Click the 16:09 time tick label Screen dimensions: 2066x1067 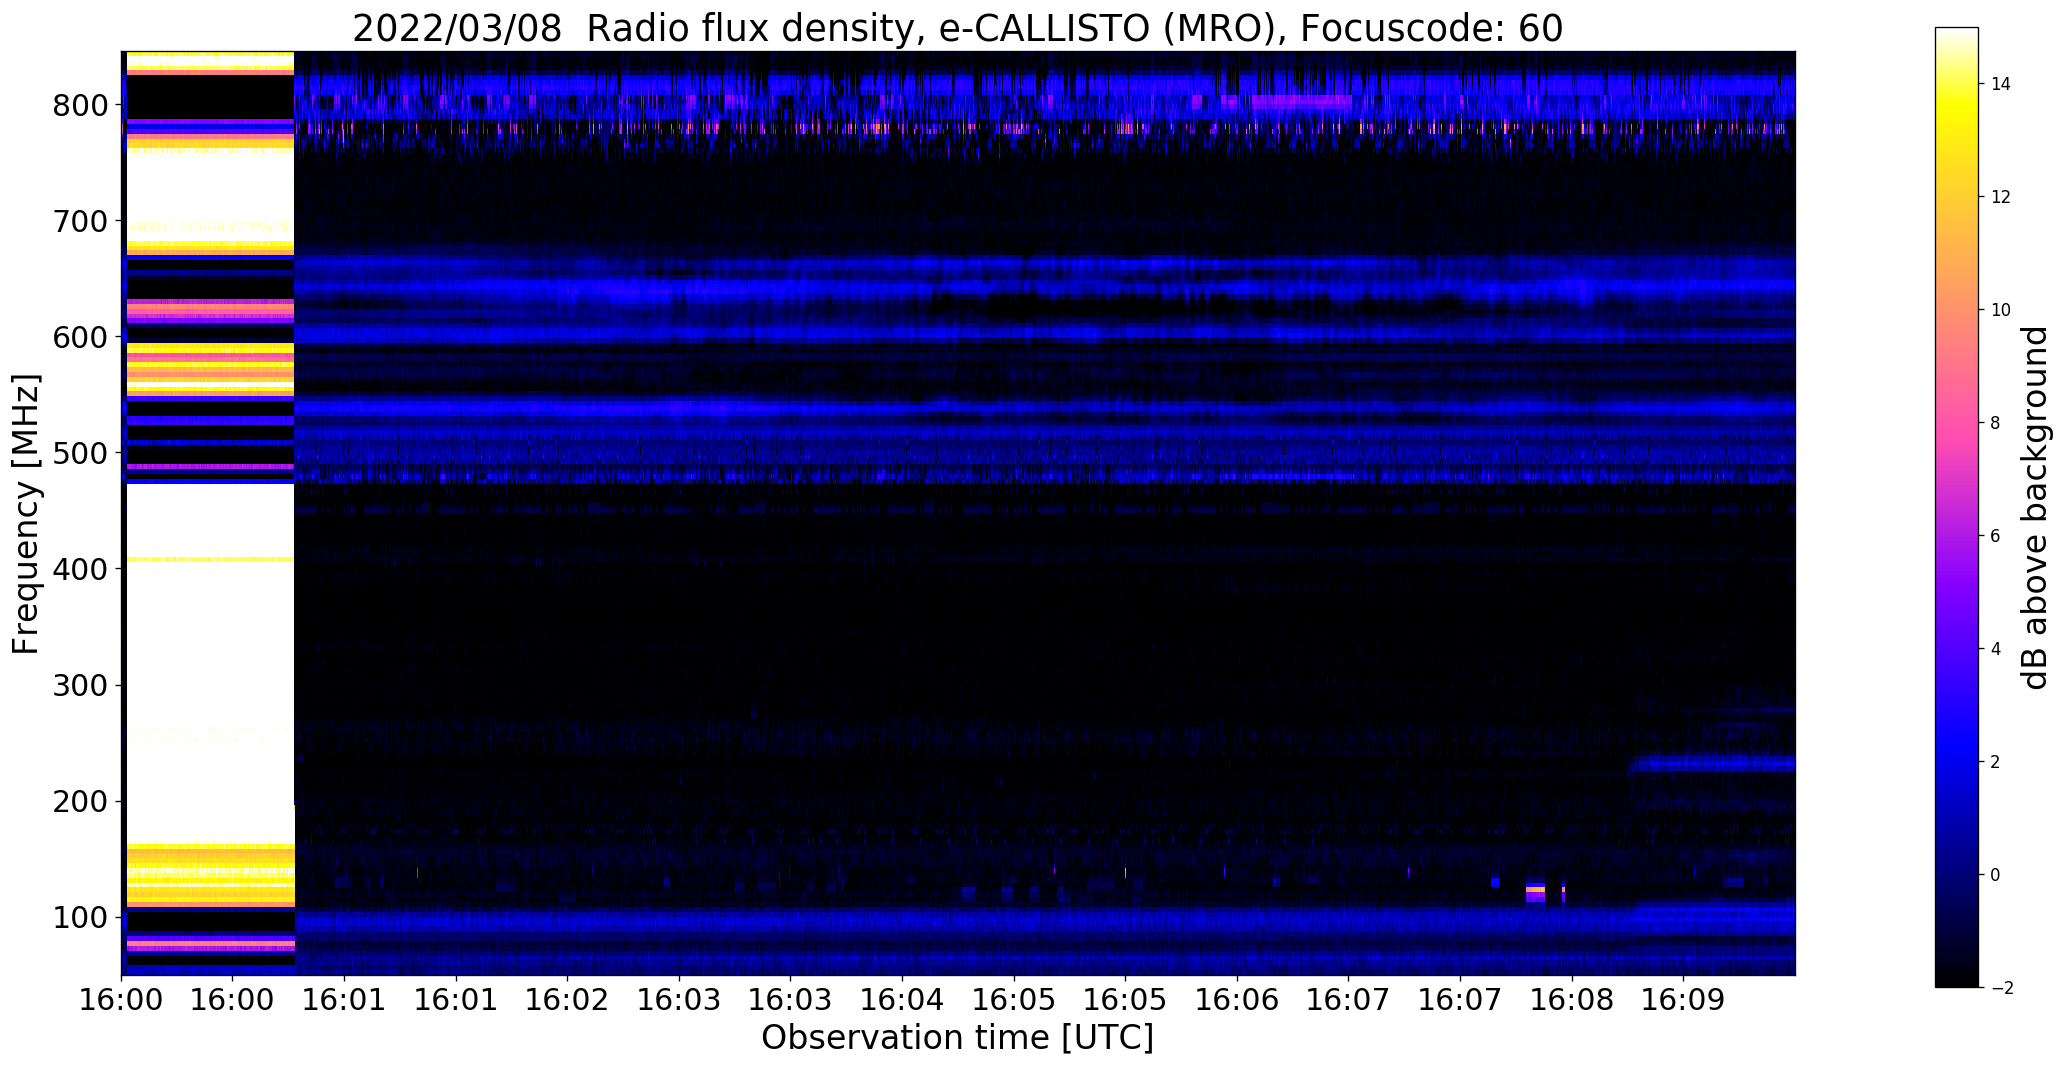(1683, 1000)
